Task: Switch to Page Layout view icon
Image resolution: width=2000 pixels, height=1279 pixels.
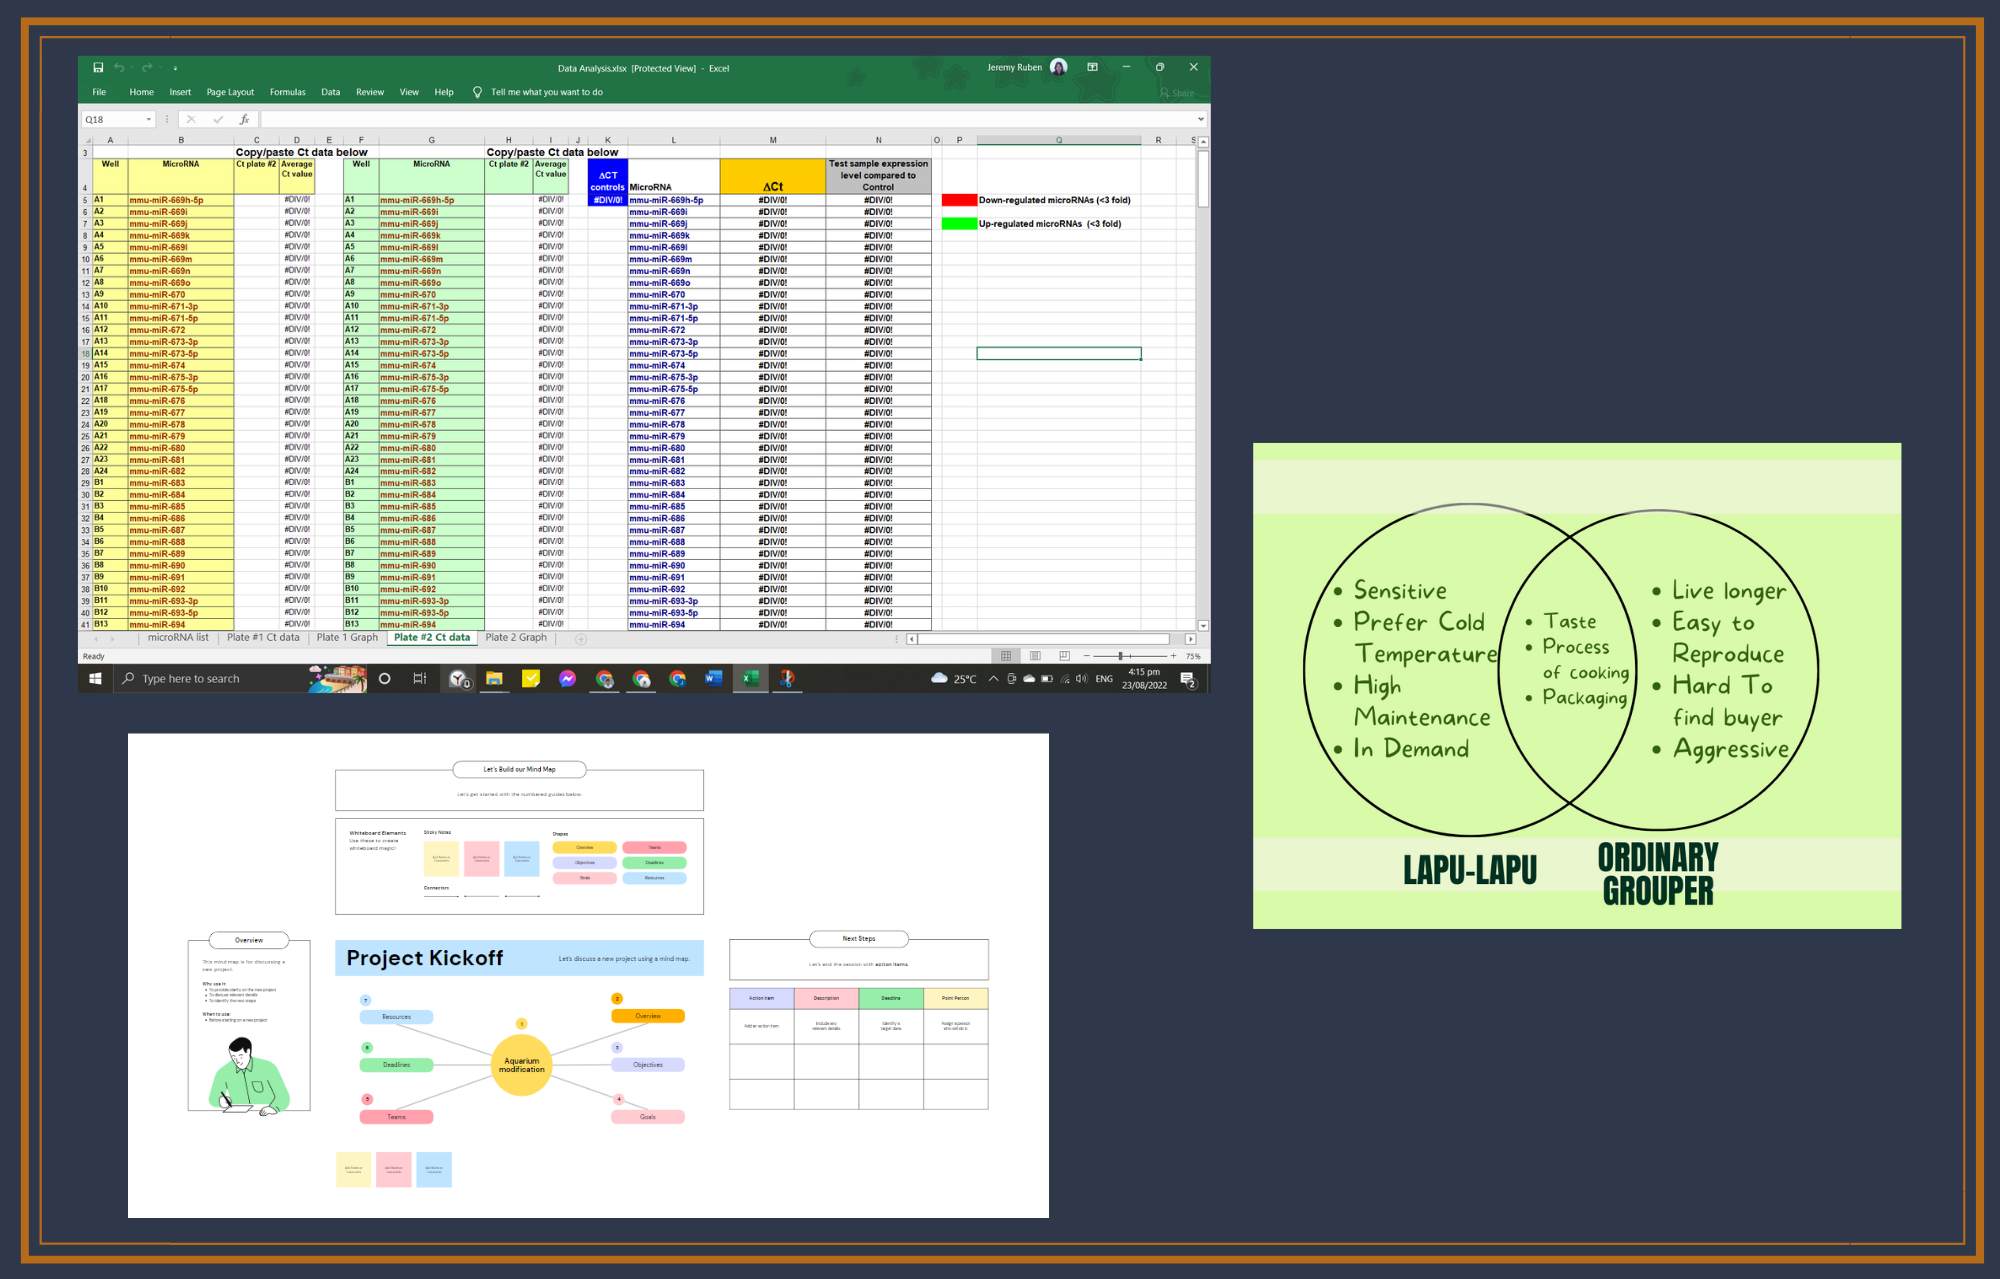Action: tap(1035, 656)
